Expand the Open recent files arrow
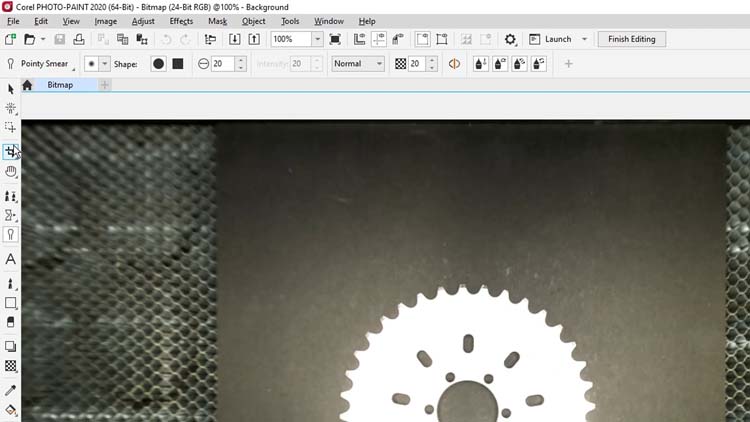The width and height of the screenshot is (750, 422). click(43, 39)
